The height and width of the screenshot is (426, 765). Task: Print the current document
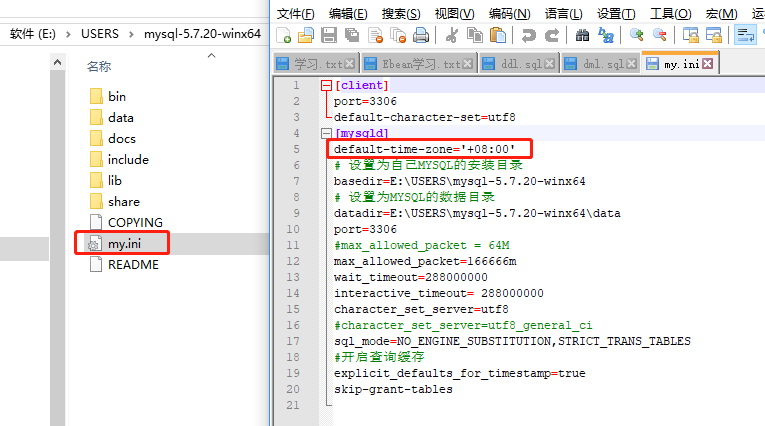tap(421, 35)
